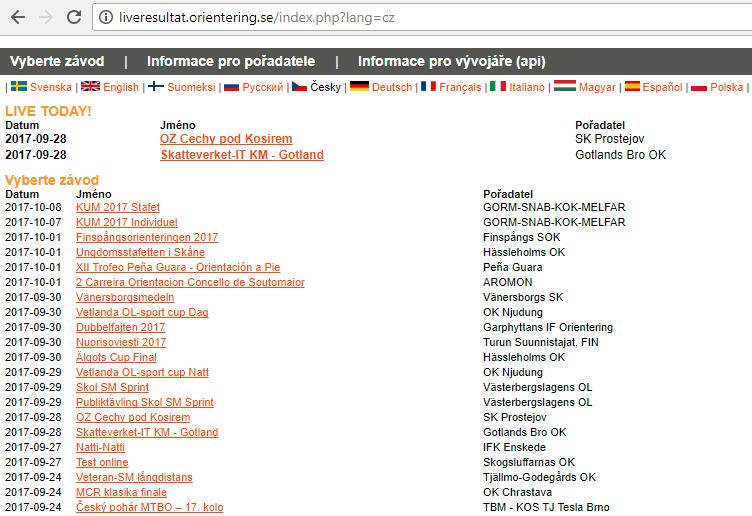Open KUM 2017 Individuel results
This screenshot has width=752, height=516.
point(127,222)
